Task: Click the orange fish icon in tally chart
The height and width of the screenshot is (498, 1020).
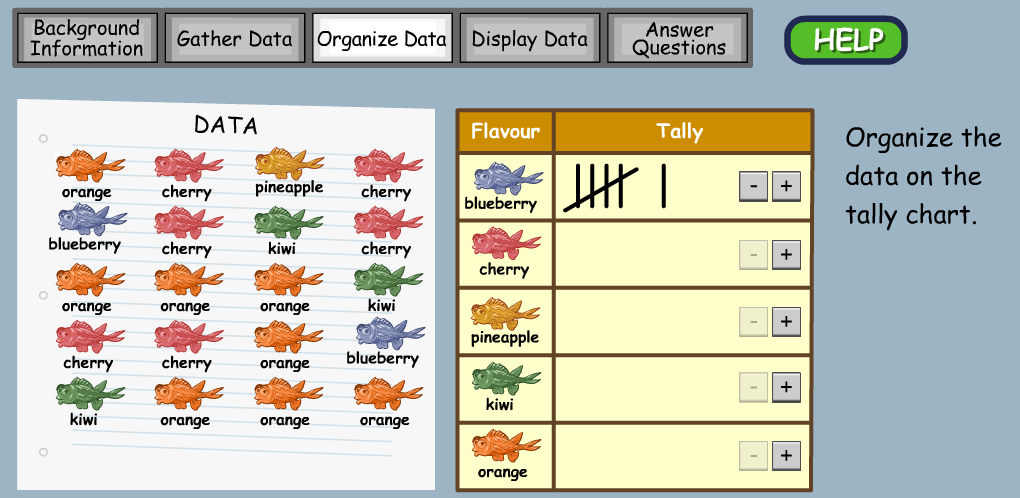Action: (505, 447)
